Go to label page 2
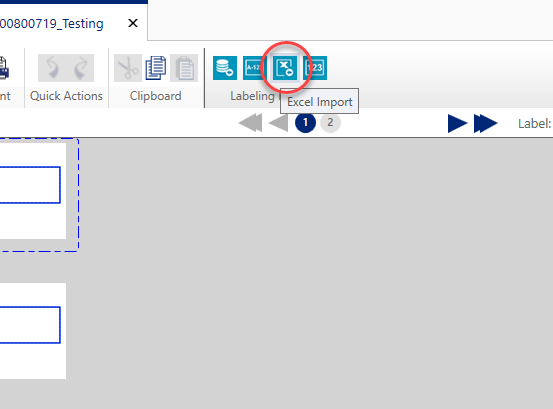This screenshot has height=409, width=553. (x=330, y=123)
